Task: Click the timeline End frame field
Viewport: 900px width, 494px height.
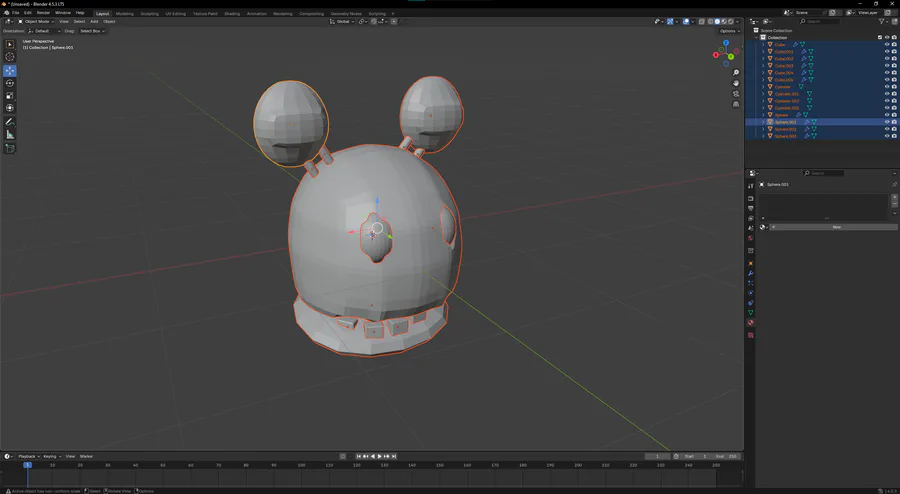Action: tap(726, 456)
